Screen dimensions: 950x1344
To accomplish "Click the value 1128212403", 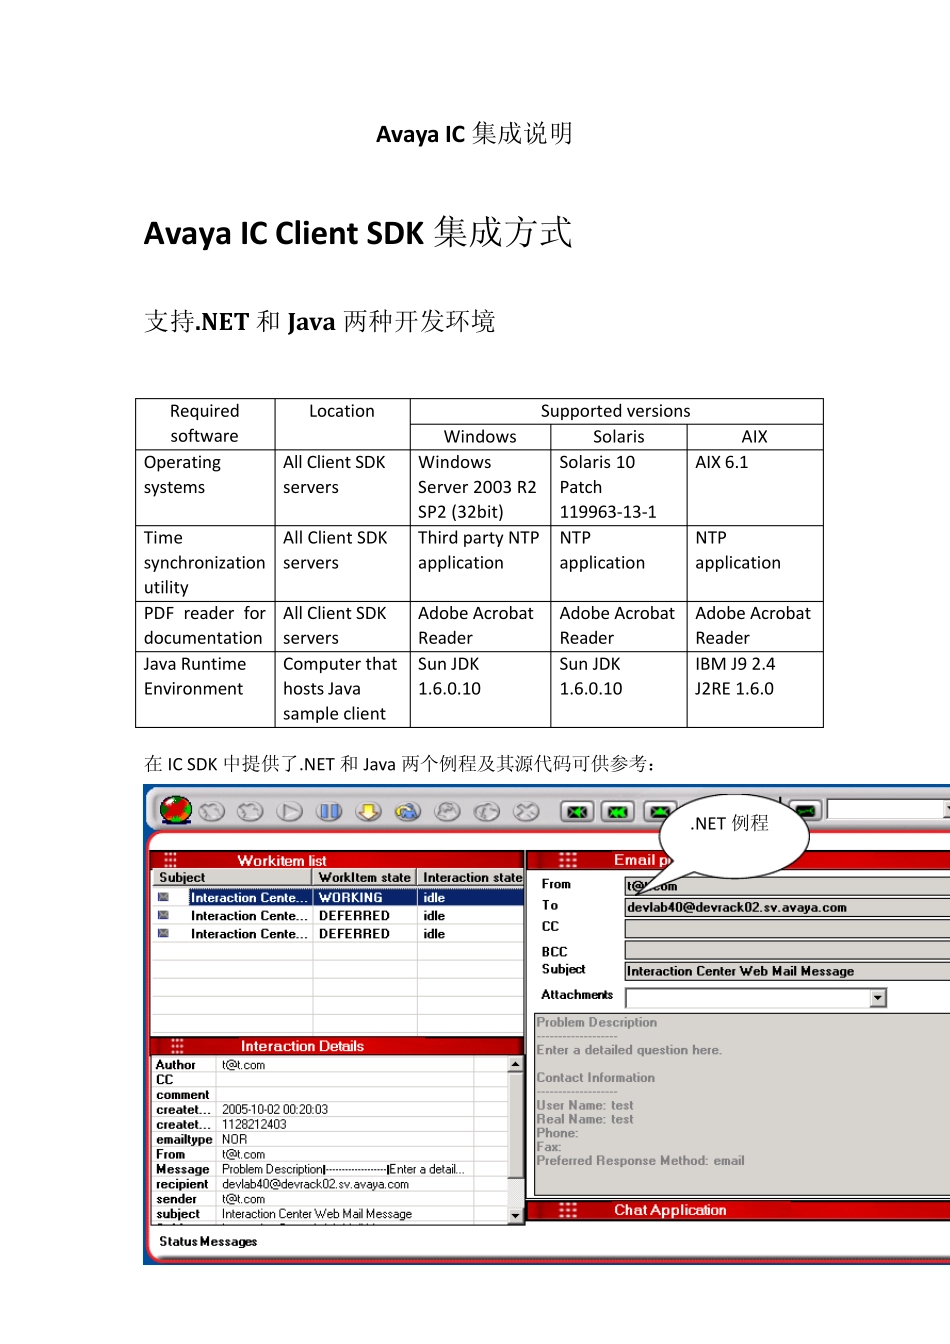I will pyautogui.click(x=254, y=1124).
